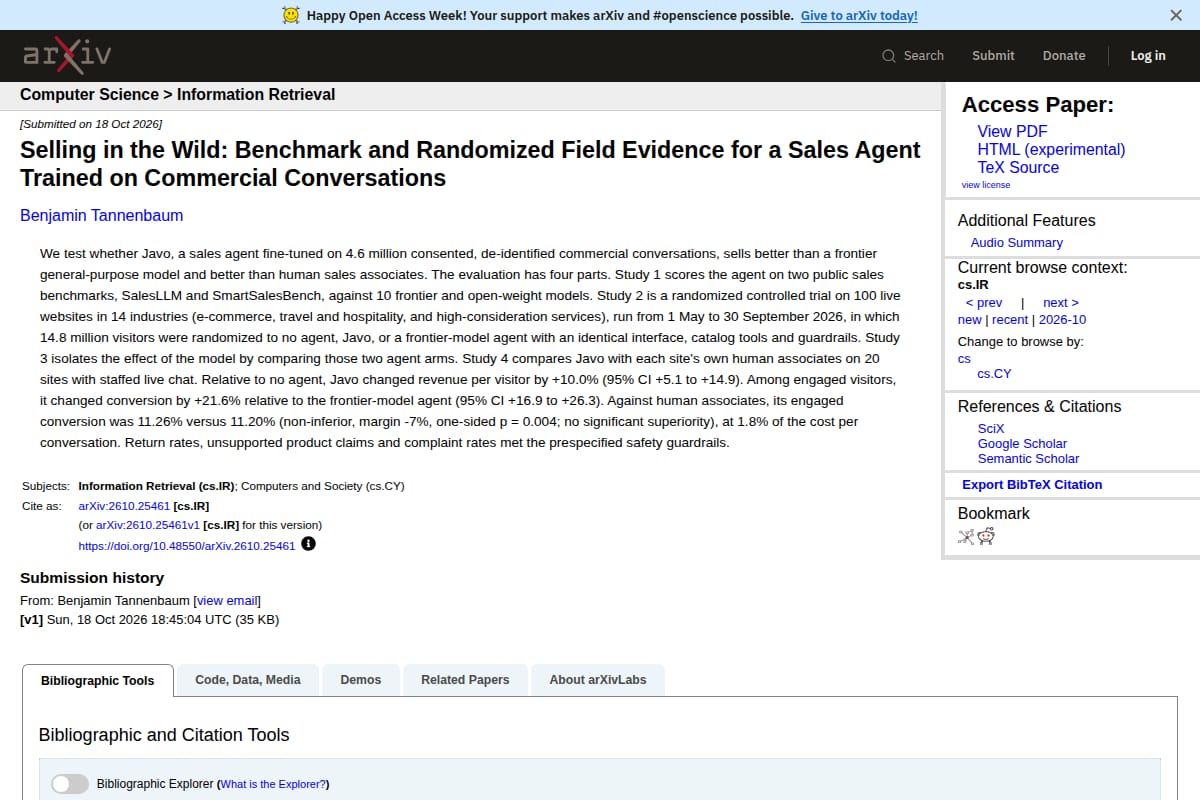
Task: Click the Search text in header
Action: 924,56
